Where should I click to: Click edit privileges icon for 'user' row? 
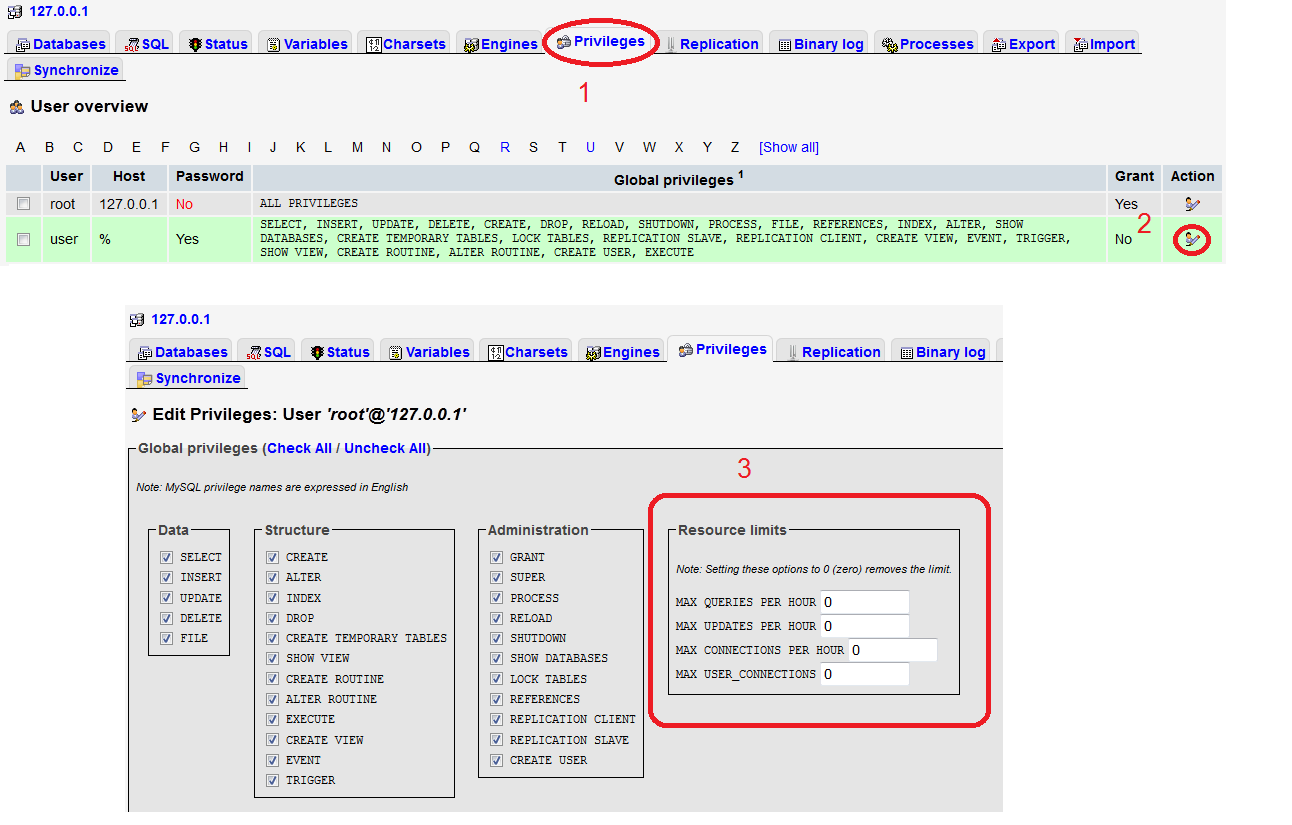[x=1192, y=240]
